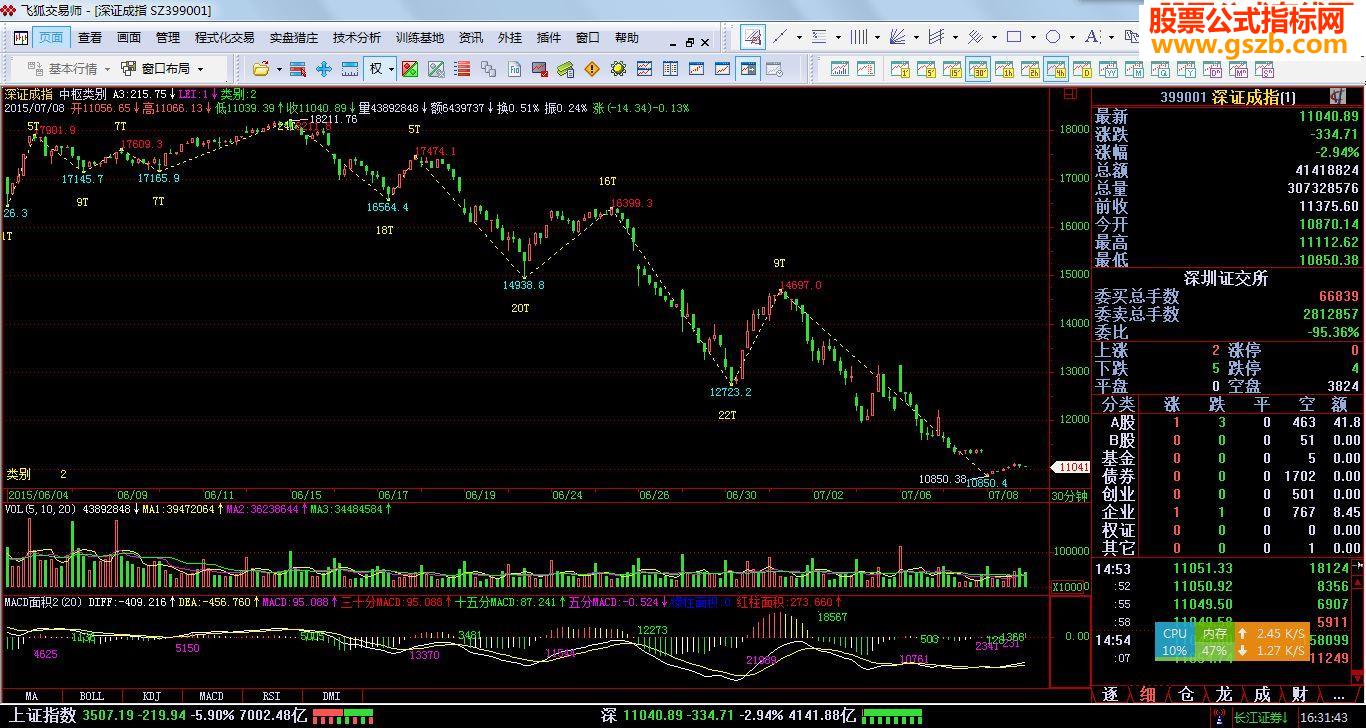Click the 上证指数 status bar label
Screen dimensions: 1366x728
pos(43,715)
